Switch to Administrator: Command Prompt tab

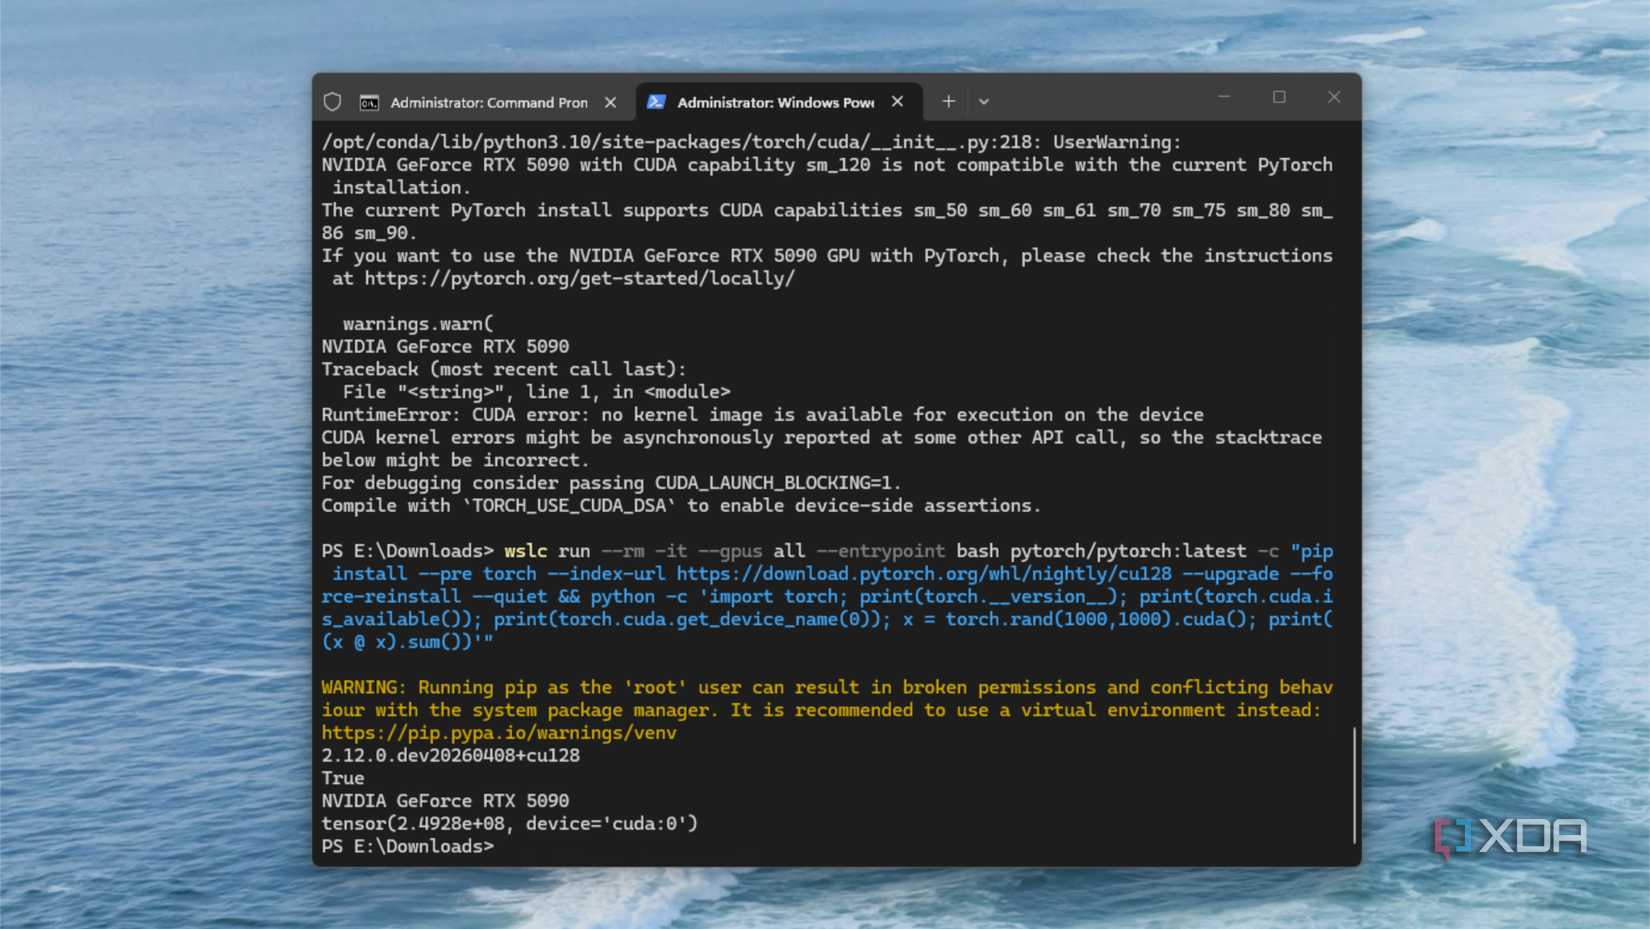[489, 102]
